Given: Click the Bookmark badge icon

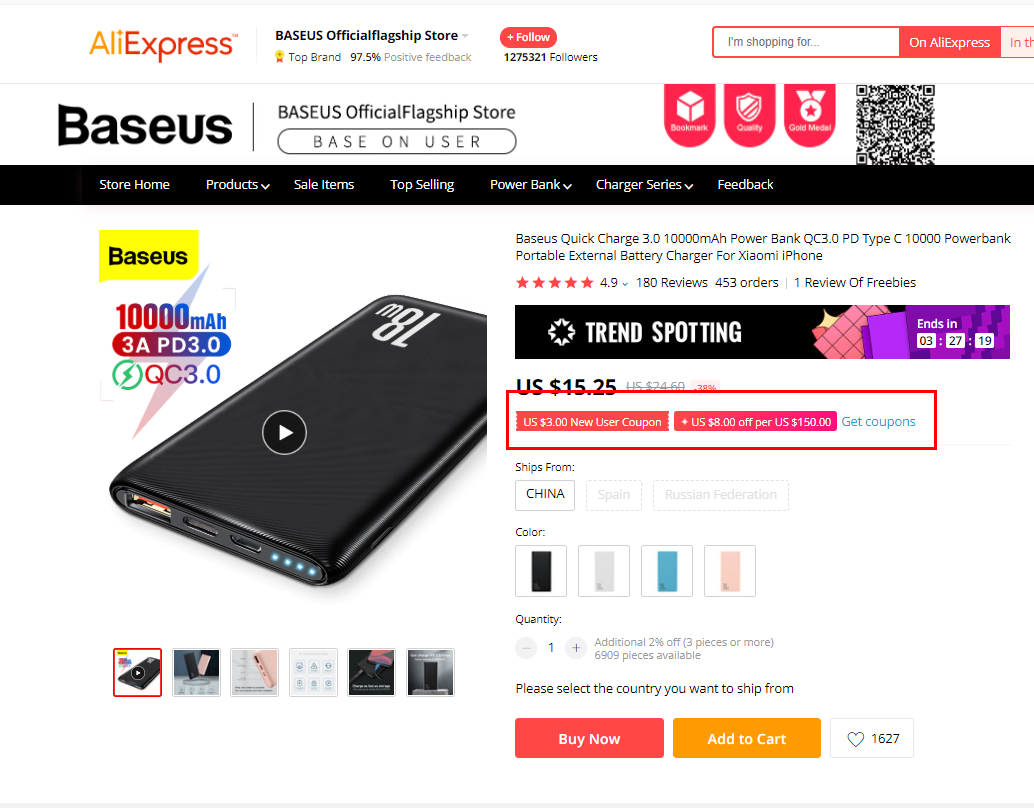Looking at the screenshot, I should click(689, 114).
